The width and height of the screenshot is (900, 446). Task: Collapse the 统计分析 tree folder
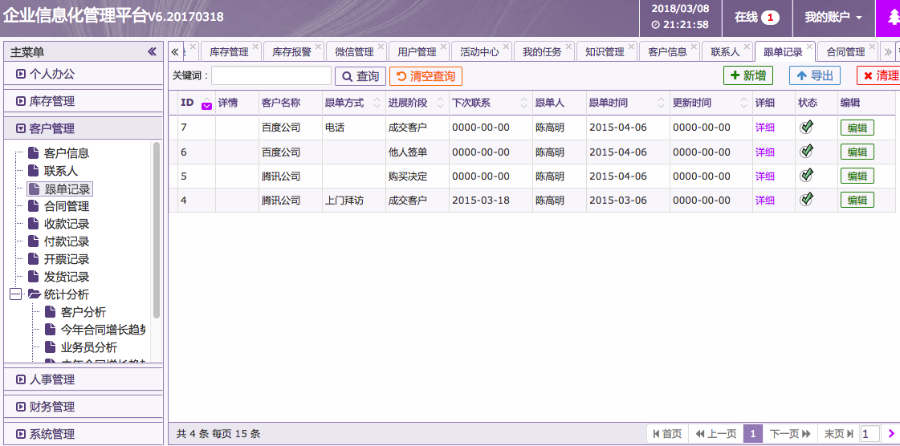(x=16, y=294)
